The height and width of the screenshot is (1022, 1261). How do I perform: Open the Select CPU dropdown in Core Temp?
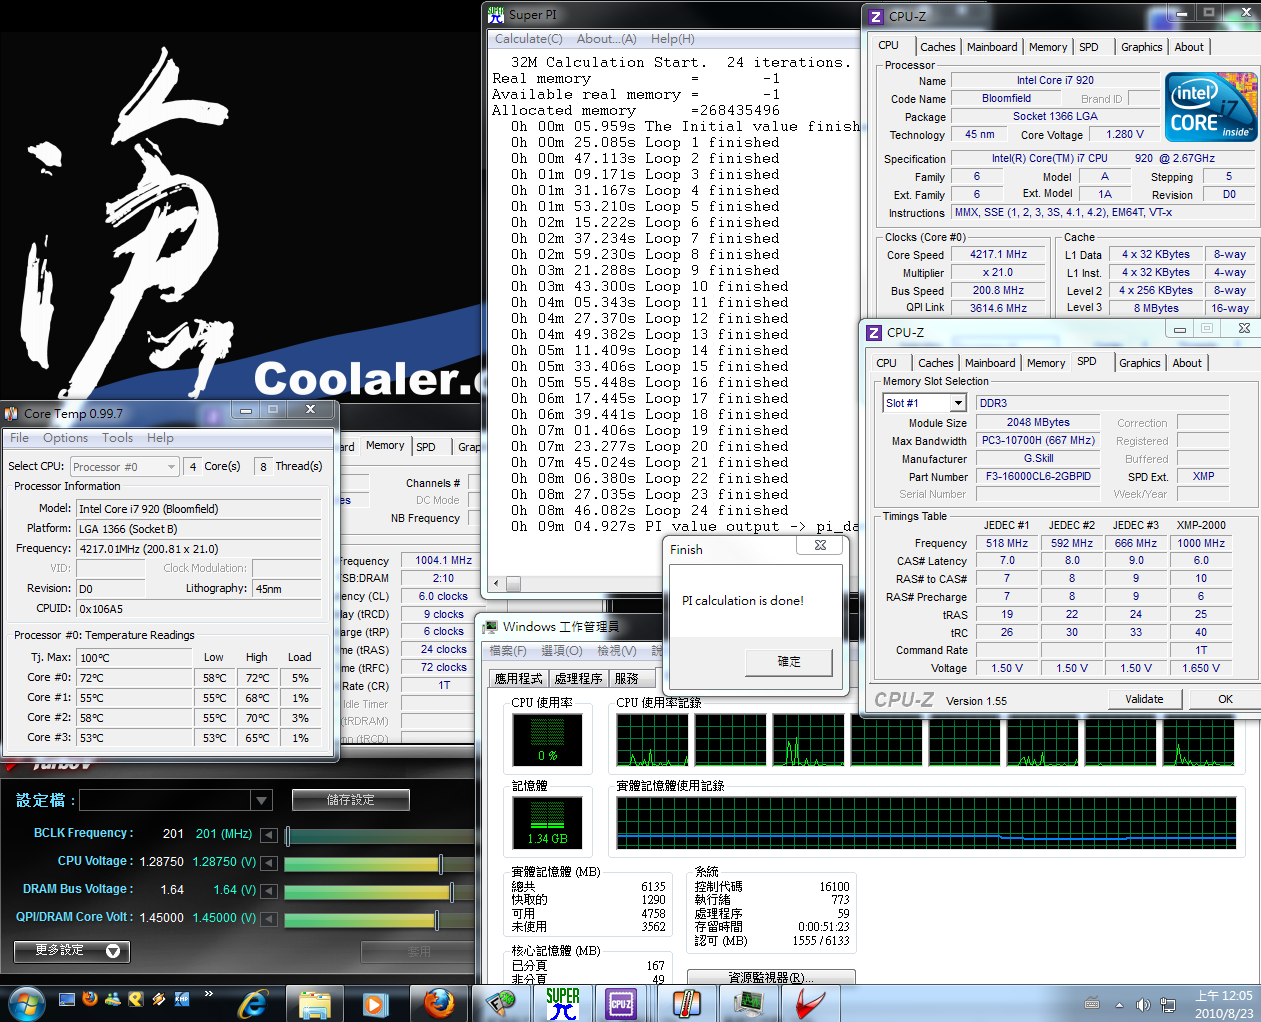tap(125, 467)
